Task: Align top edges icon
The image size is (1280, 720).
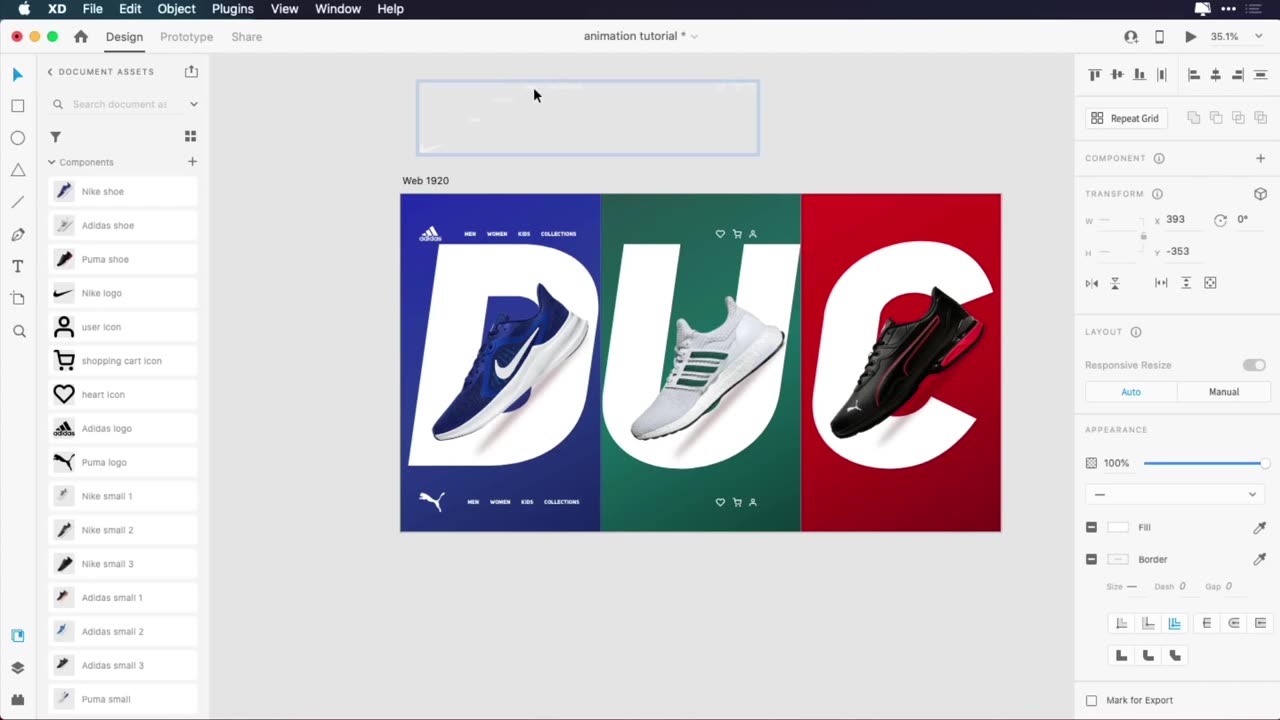Action: [1094, 75]
